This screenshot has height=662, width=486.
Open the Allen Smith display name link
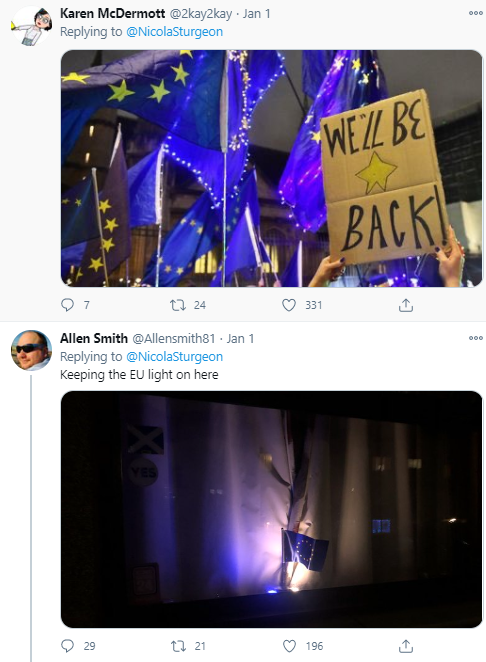pos(94,338)
